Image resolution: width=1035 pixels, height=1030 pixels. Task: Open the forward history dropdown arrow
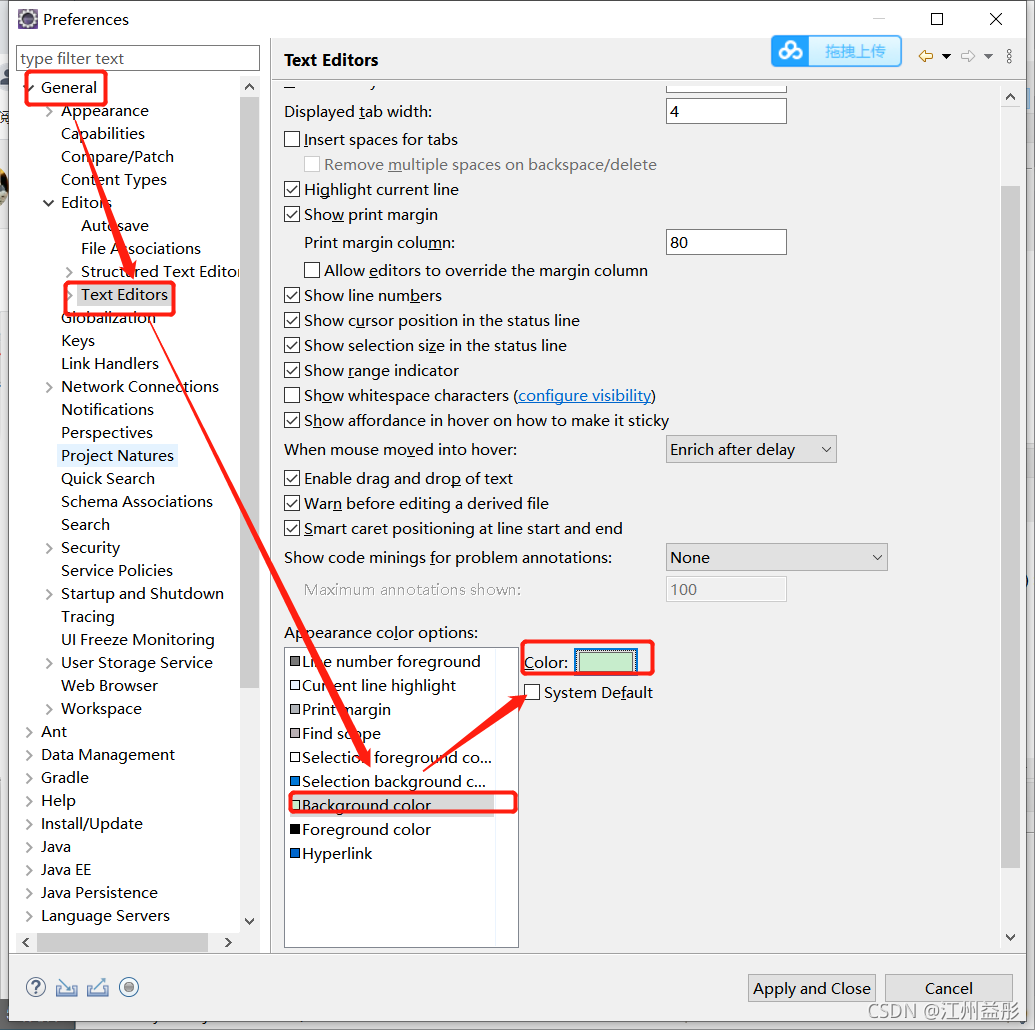pos(988,56)
